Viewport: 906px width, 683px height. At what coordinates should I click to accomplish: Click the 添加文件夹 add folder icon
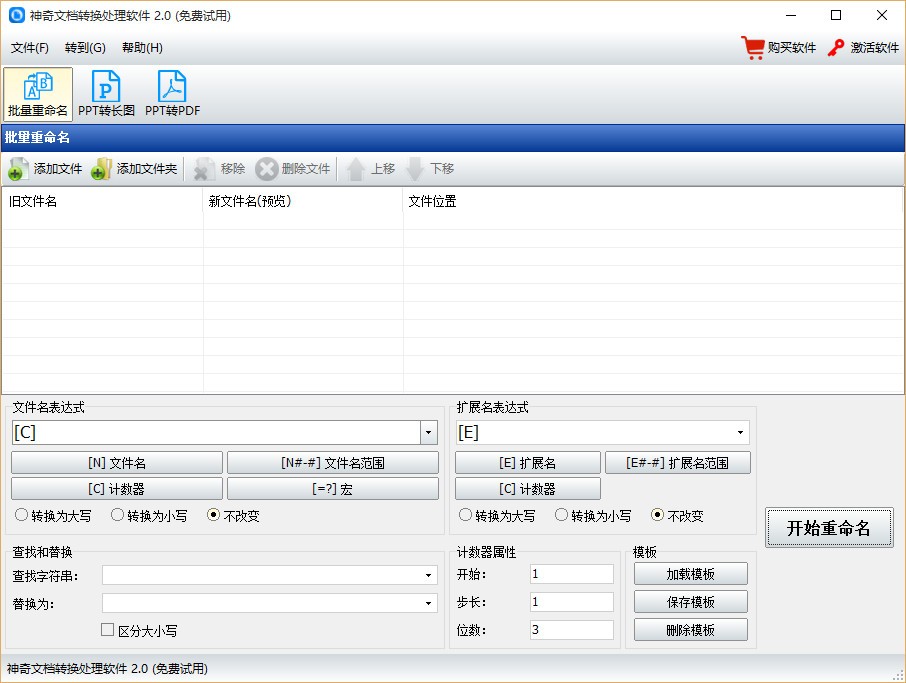point(101,169)
